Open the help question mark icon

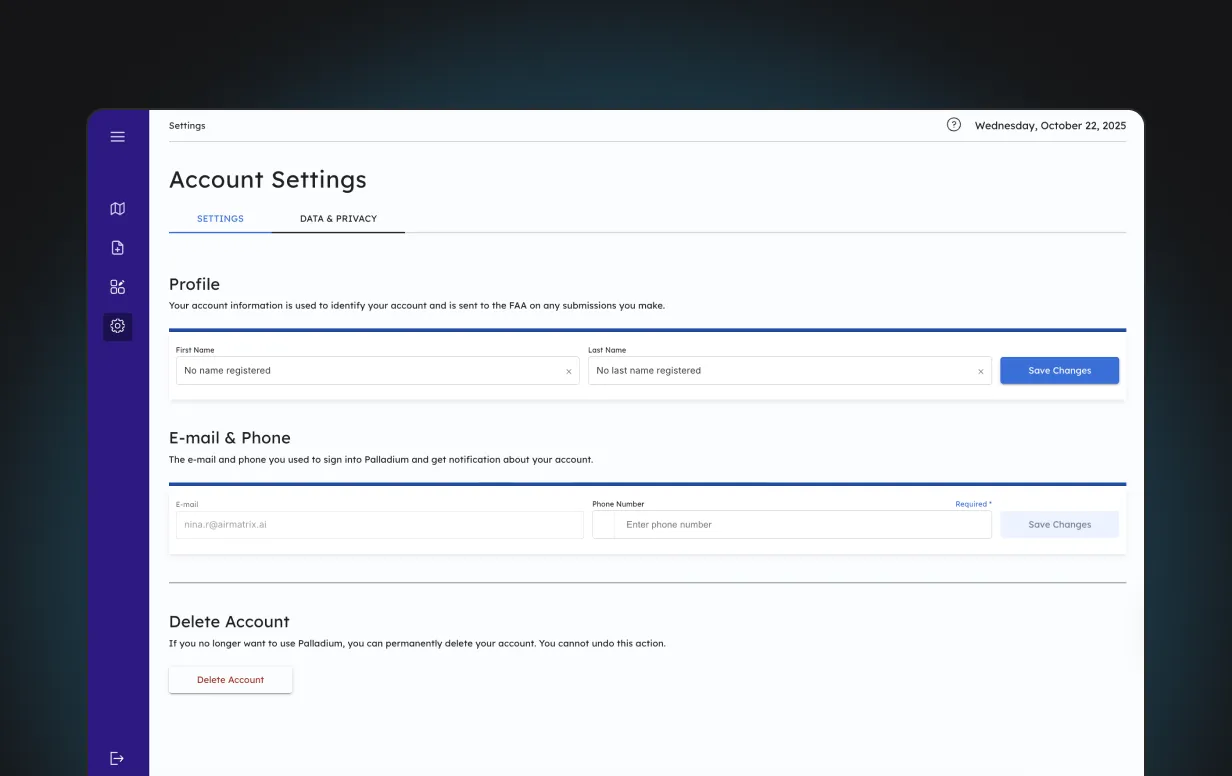(x=954, y=125)
